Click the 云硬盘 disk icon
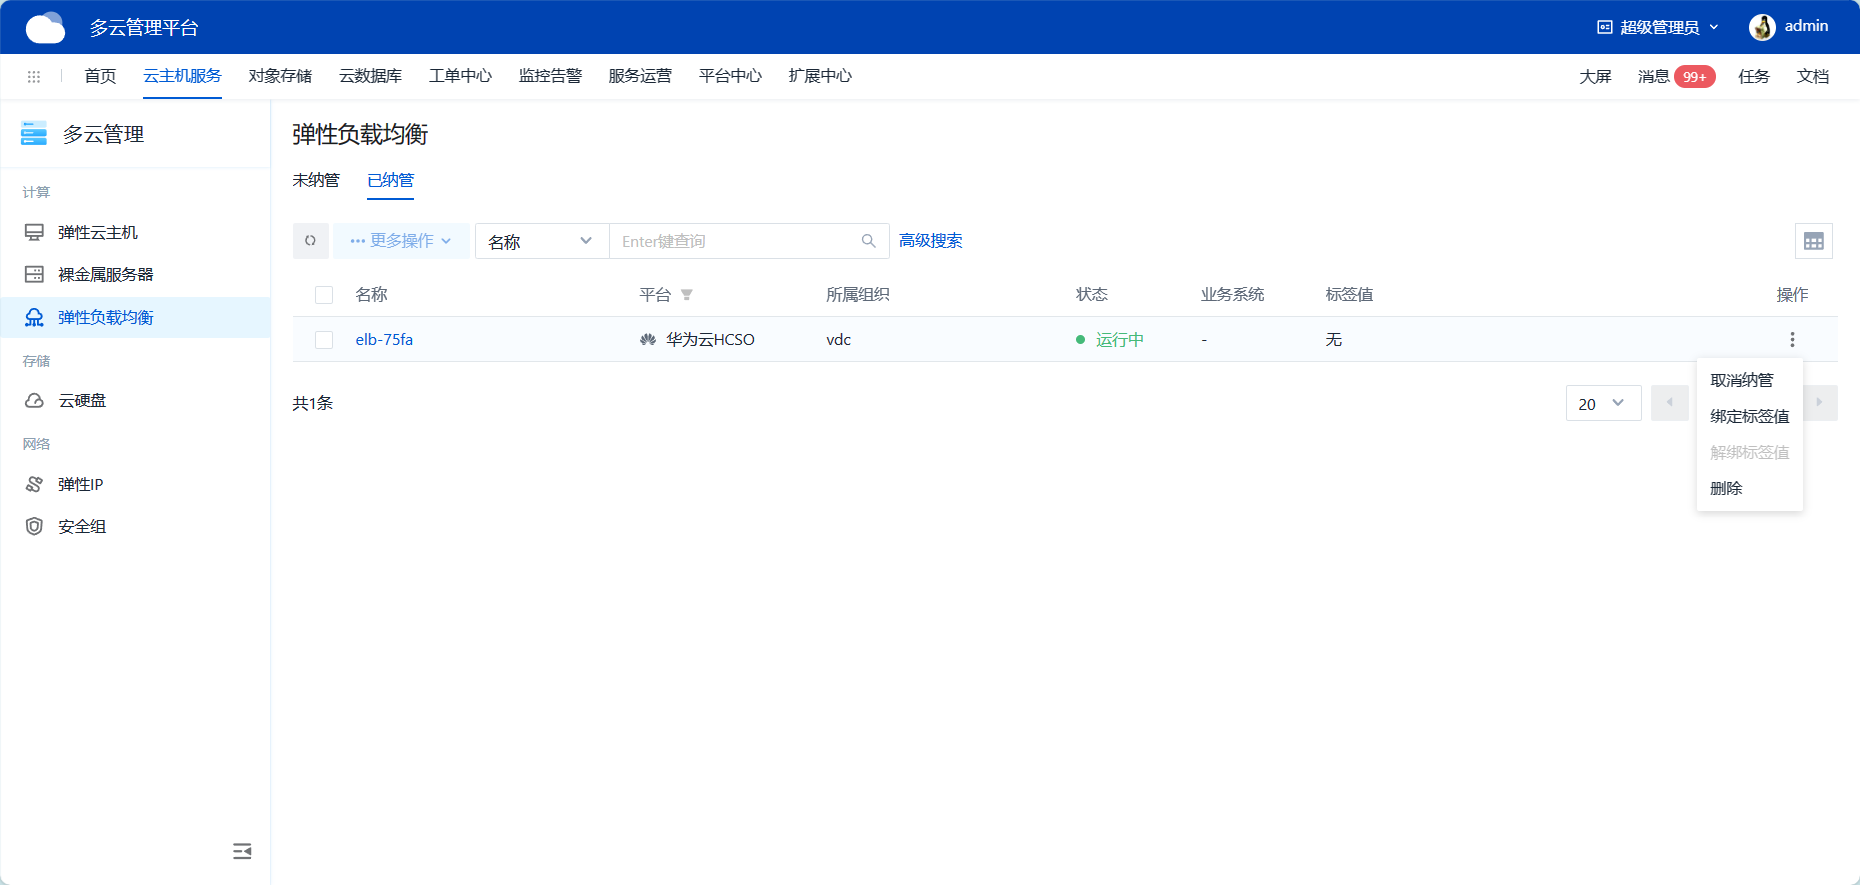 click(x=34, y=400)
